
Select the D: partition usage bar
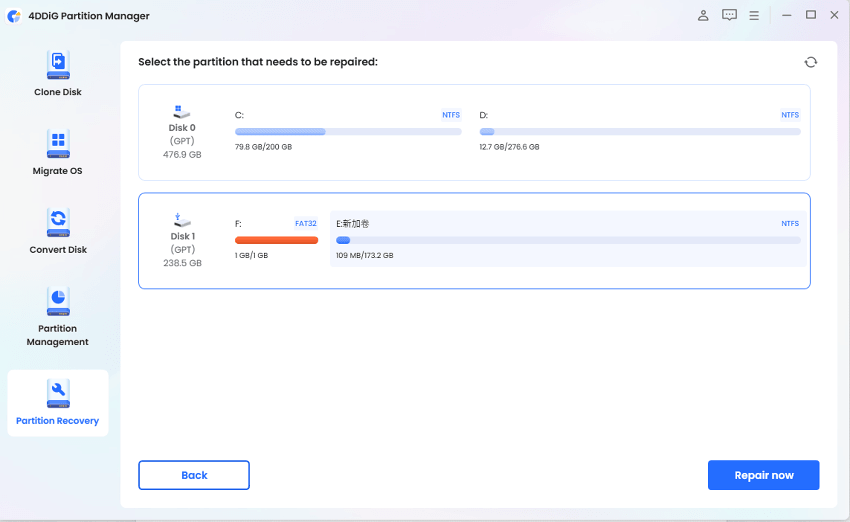pos(640,132)
